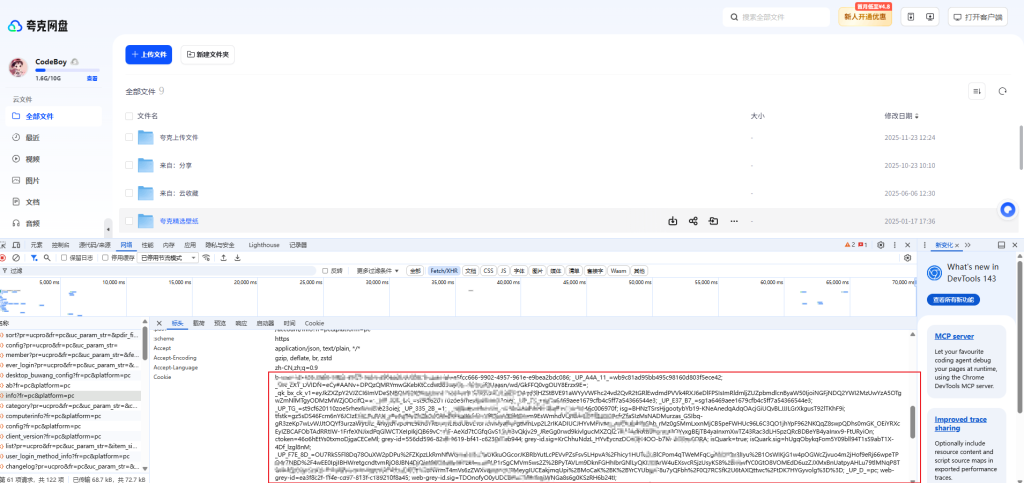
Task: Open the MCP server link
Action: click(954, 337)
